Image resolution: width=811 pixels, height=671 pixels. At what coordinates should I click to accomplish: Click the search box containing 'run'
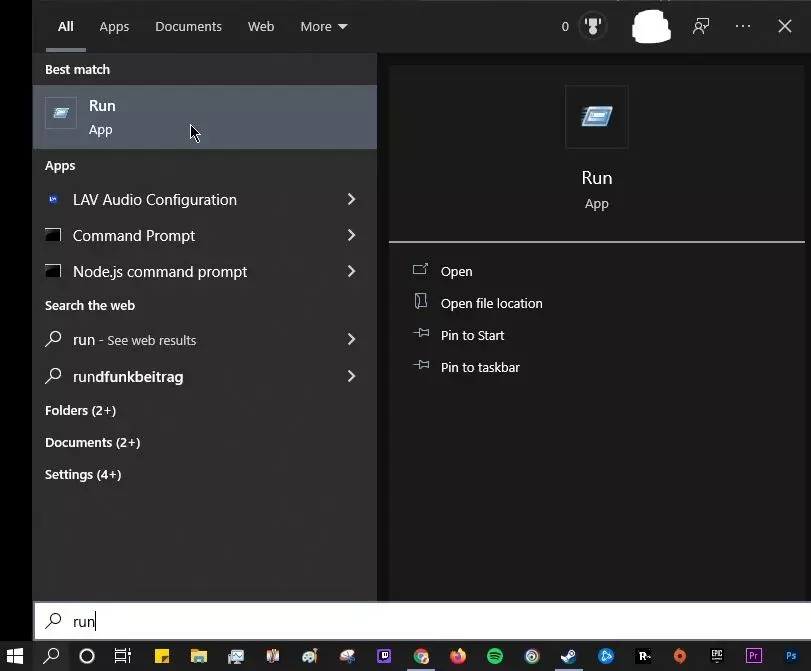coord(423,621)
